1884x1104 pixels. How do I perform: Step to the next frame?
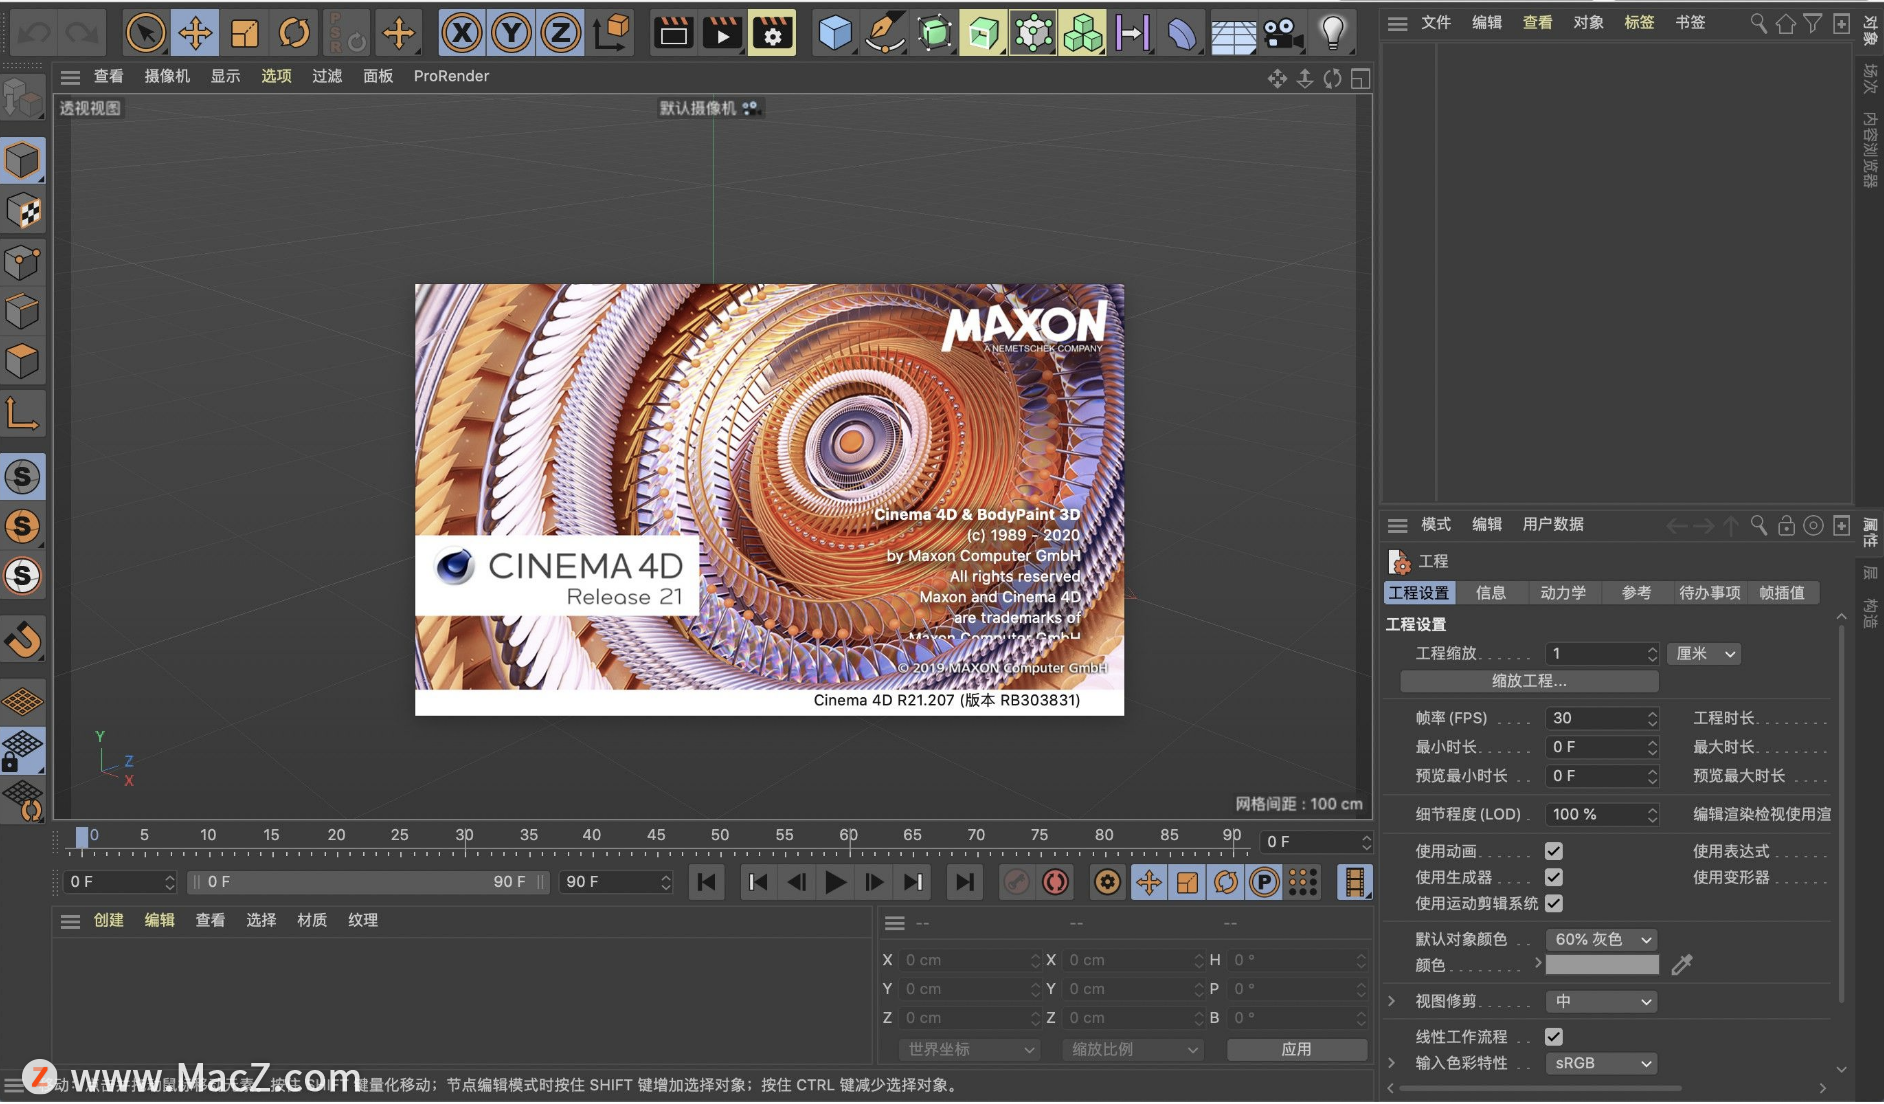pyautogui.click(x=874, y=882)
